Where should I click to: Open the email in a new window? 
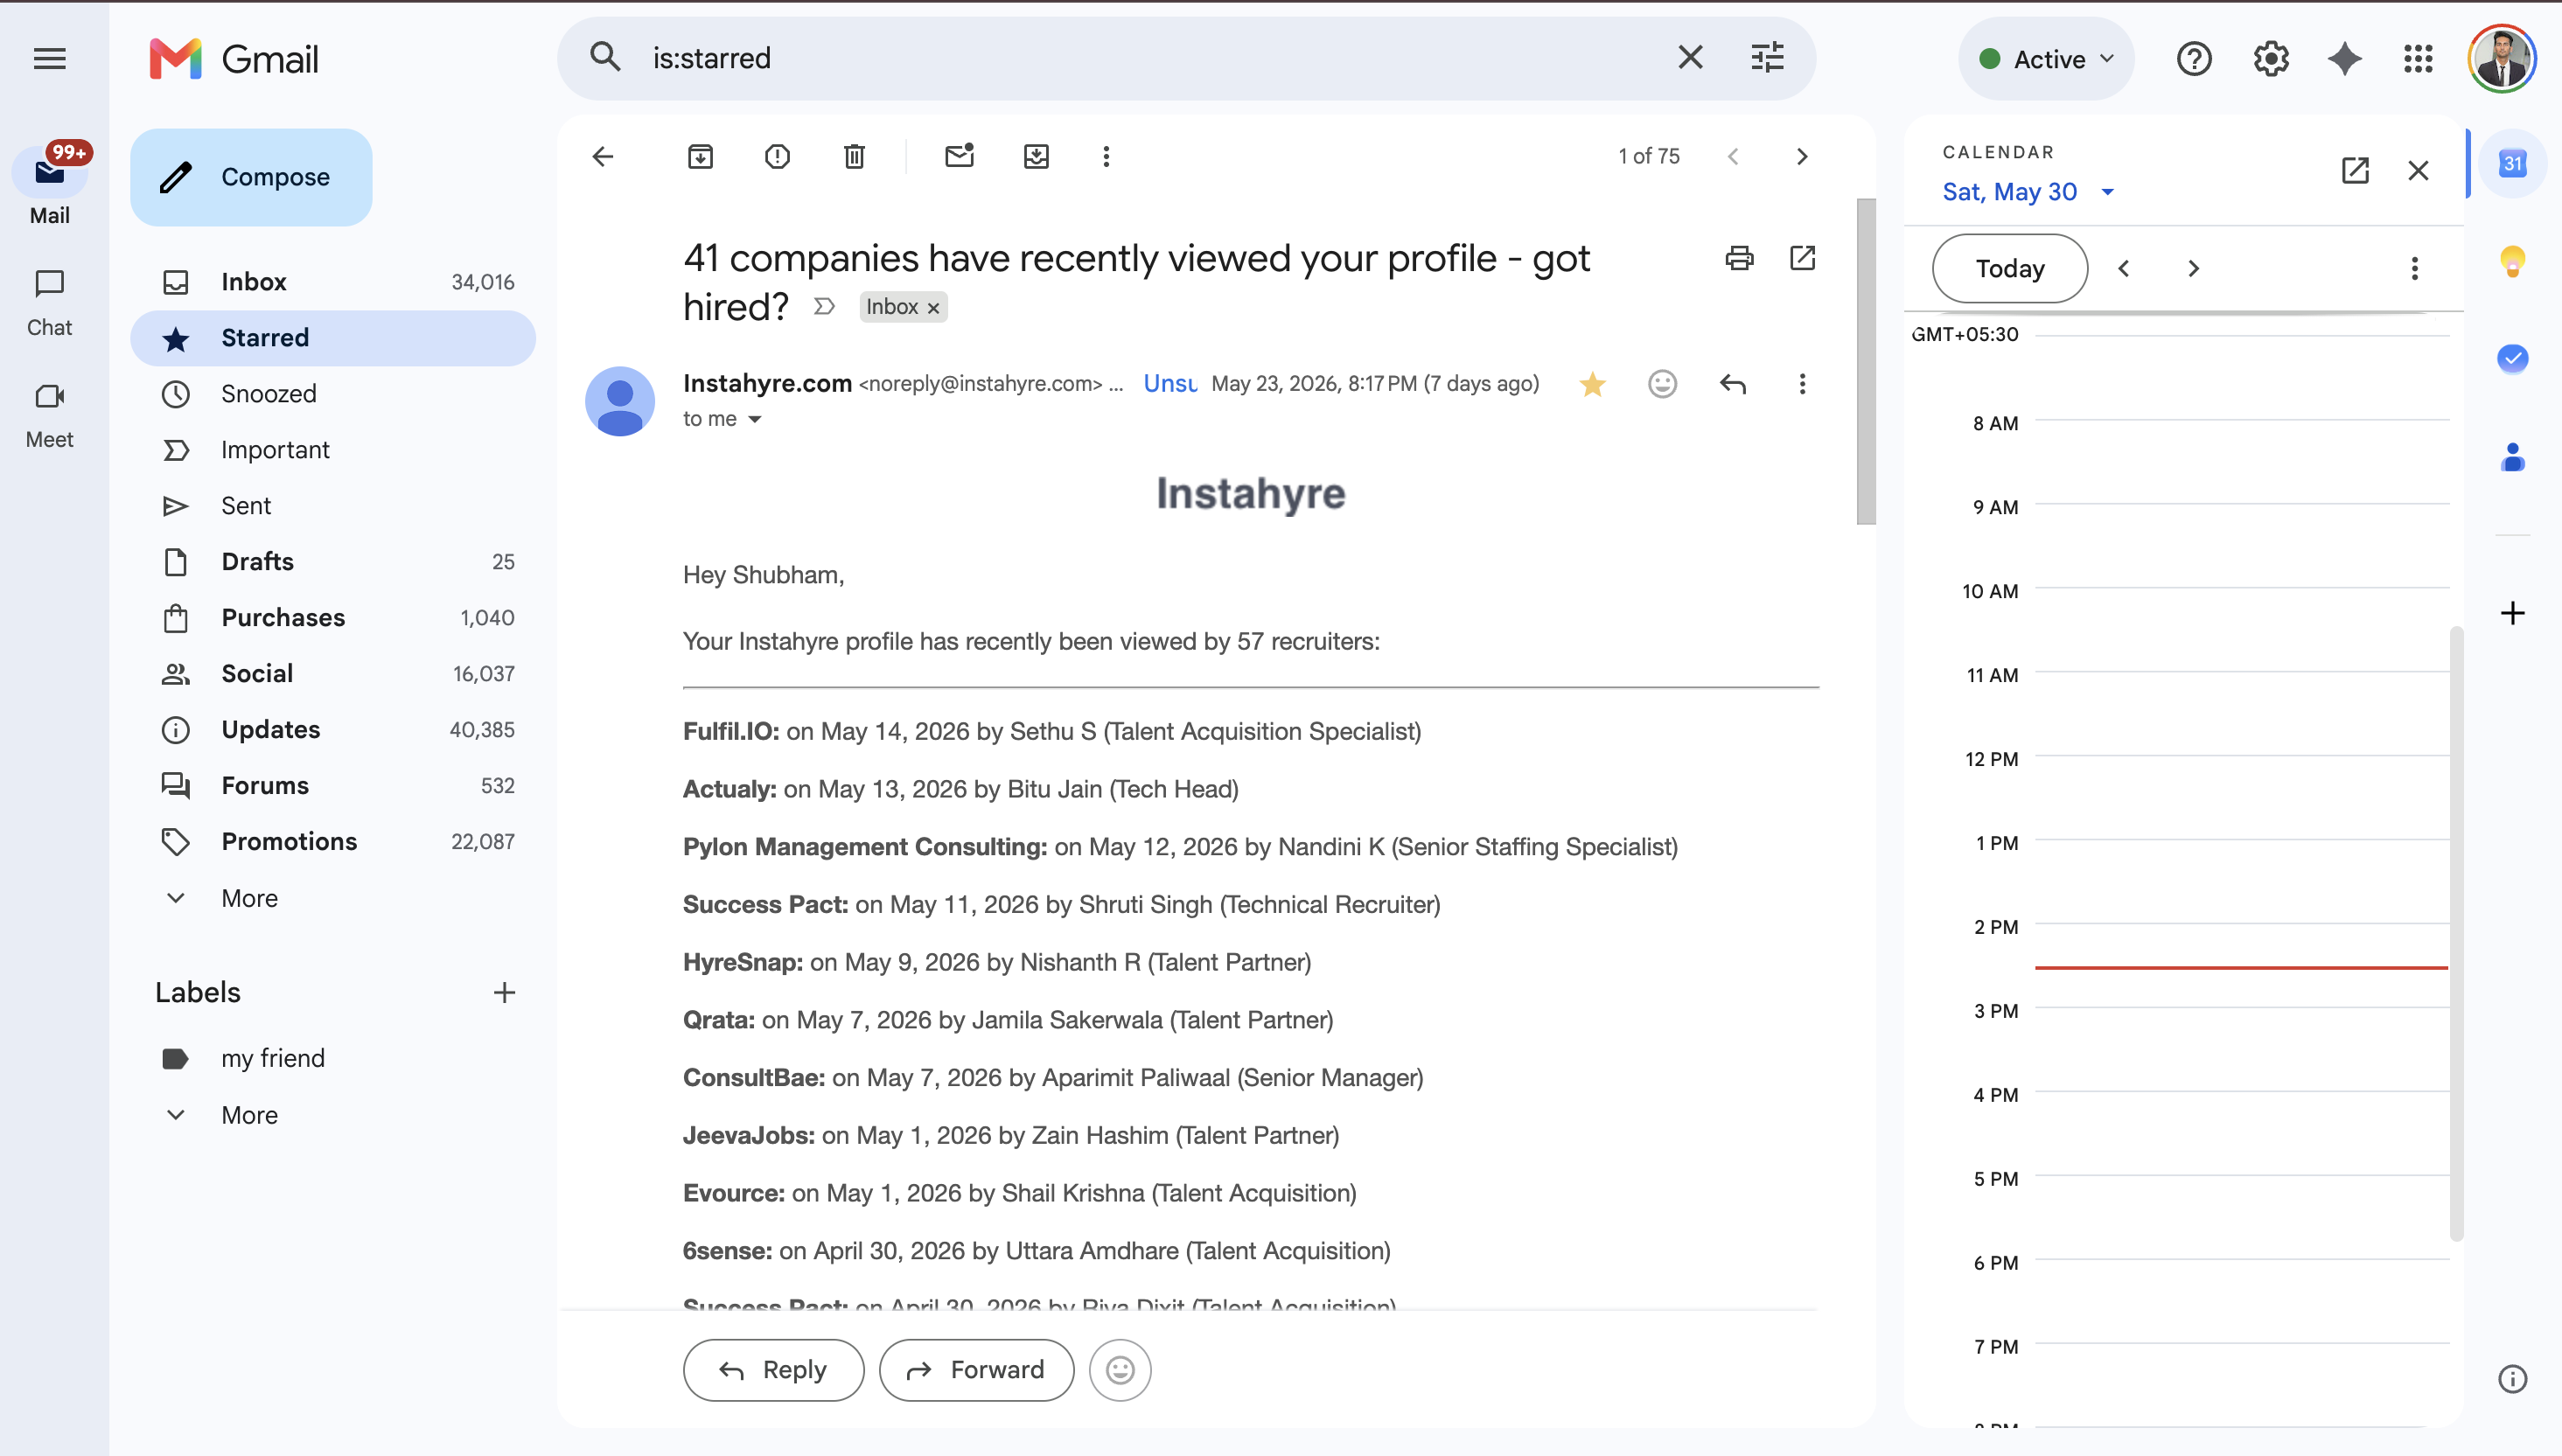(1802, 258)
